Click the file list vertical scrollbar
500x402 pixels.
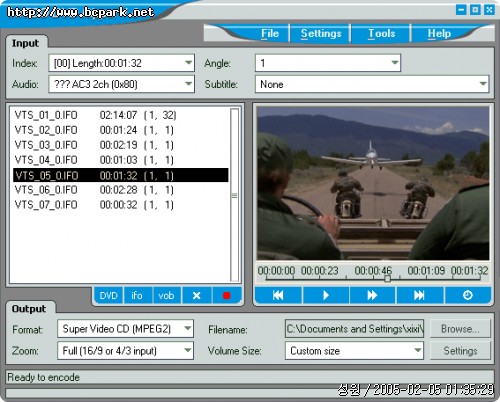pos(235,195)
